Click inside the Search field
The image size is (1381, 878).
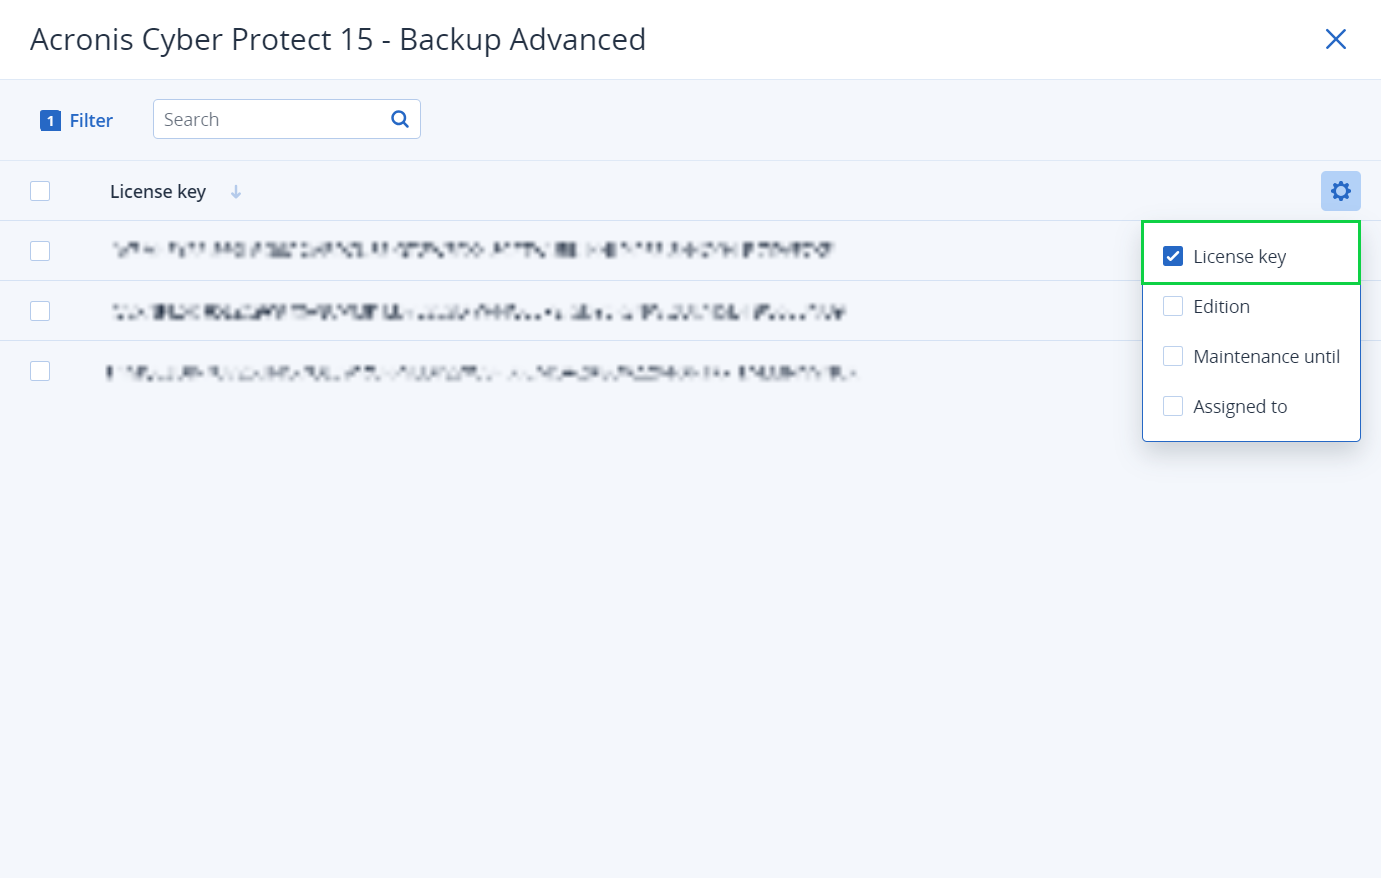[x=270, y=120]
